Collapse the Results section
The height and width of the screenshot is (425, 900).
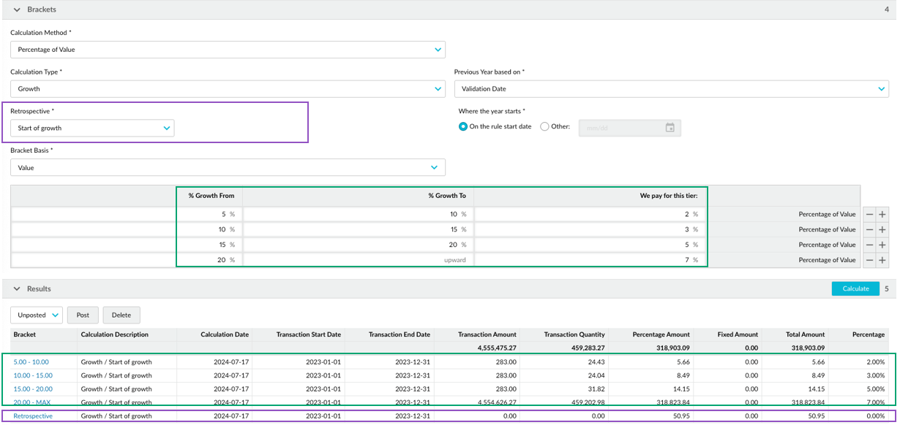tap(16, 289)
